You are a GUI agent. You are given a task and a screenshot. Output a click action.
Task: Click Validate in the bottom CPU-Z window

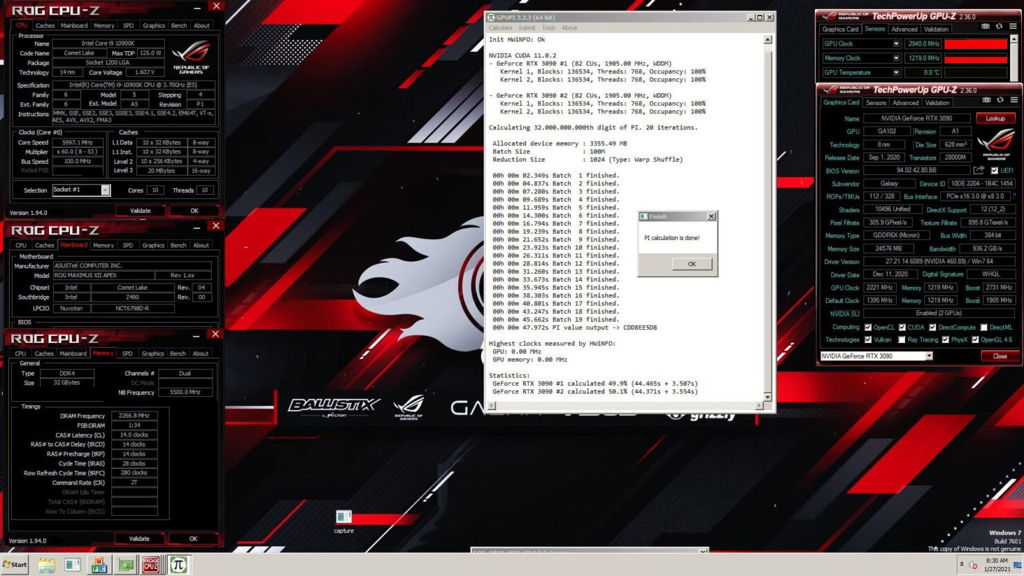point(139,539)
